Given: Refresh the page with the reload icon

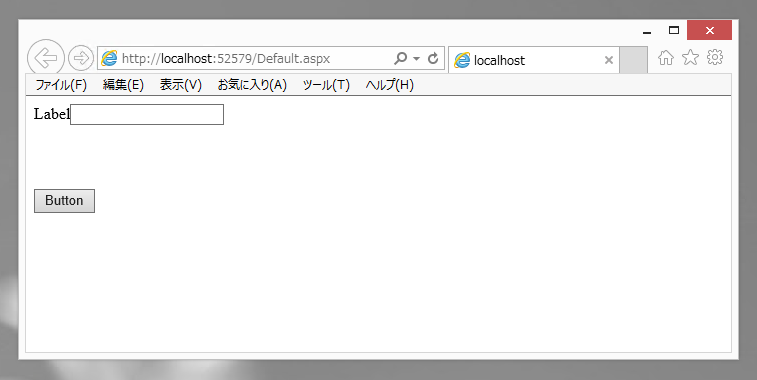Looking at the screenshot, I should [x=433, y=58].
